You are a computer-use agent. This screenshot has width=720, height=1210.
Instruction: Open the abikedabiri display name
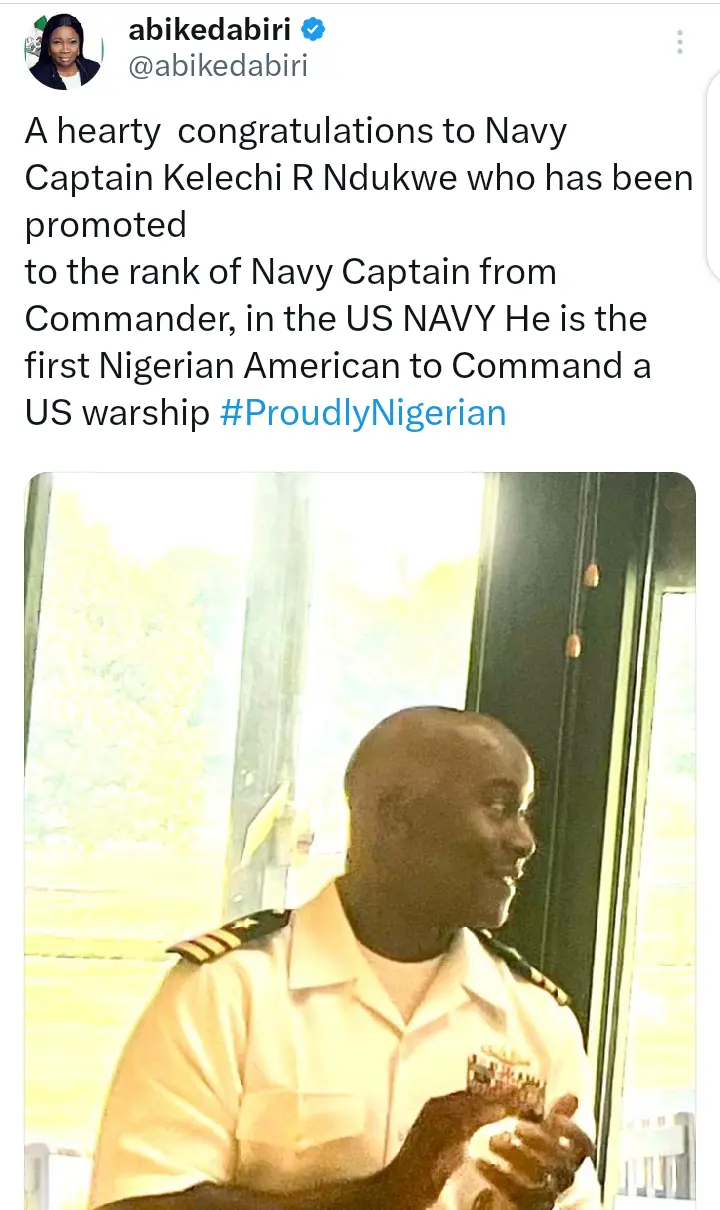point(212,31)
